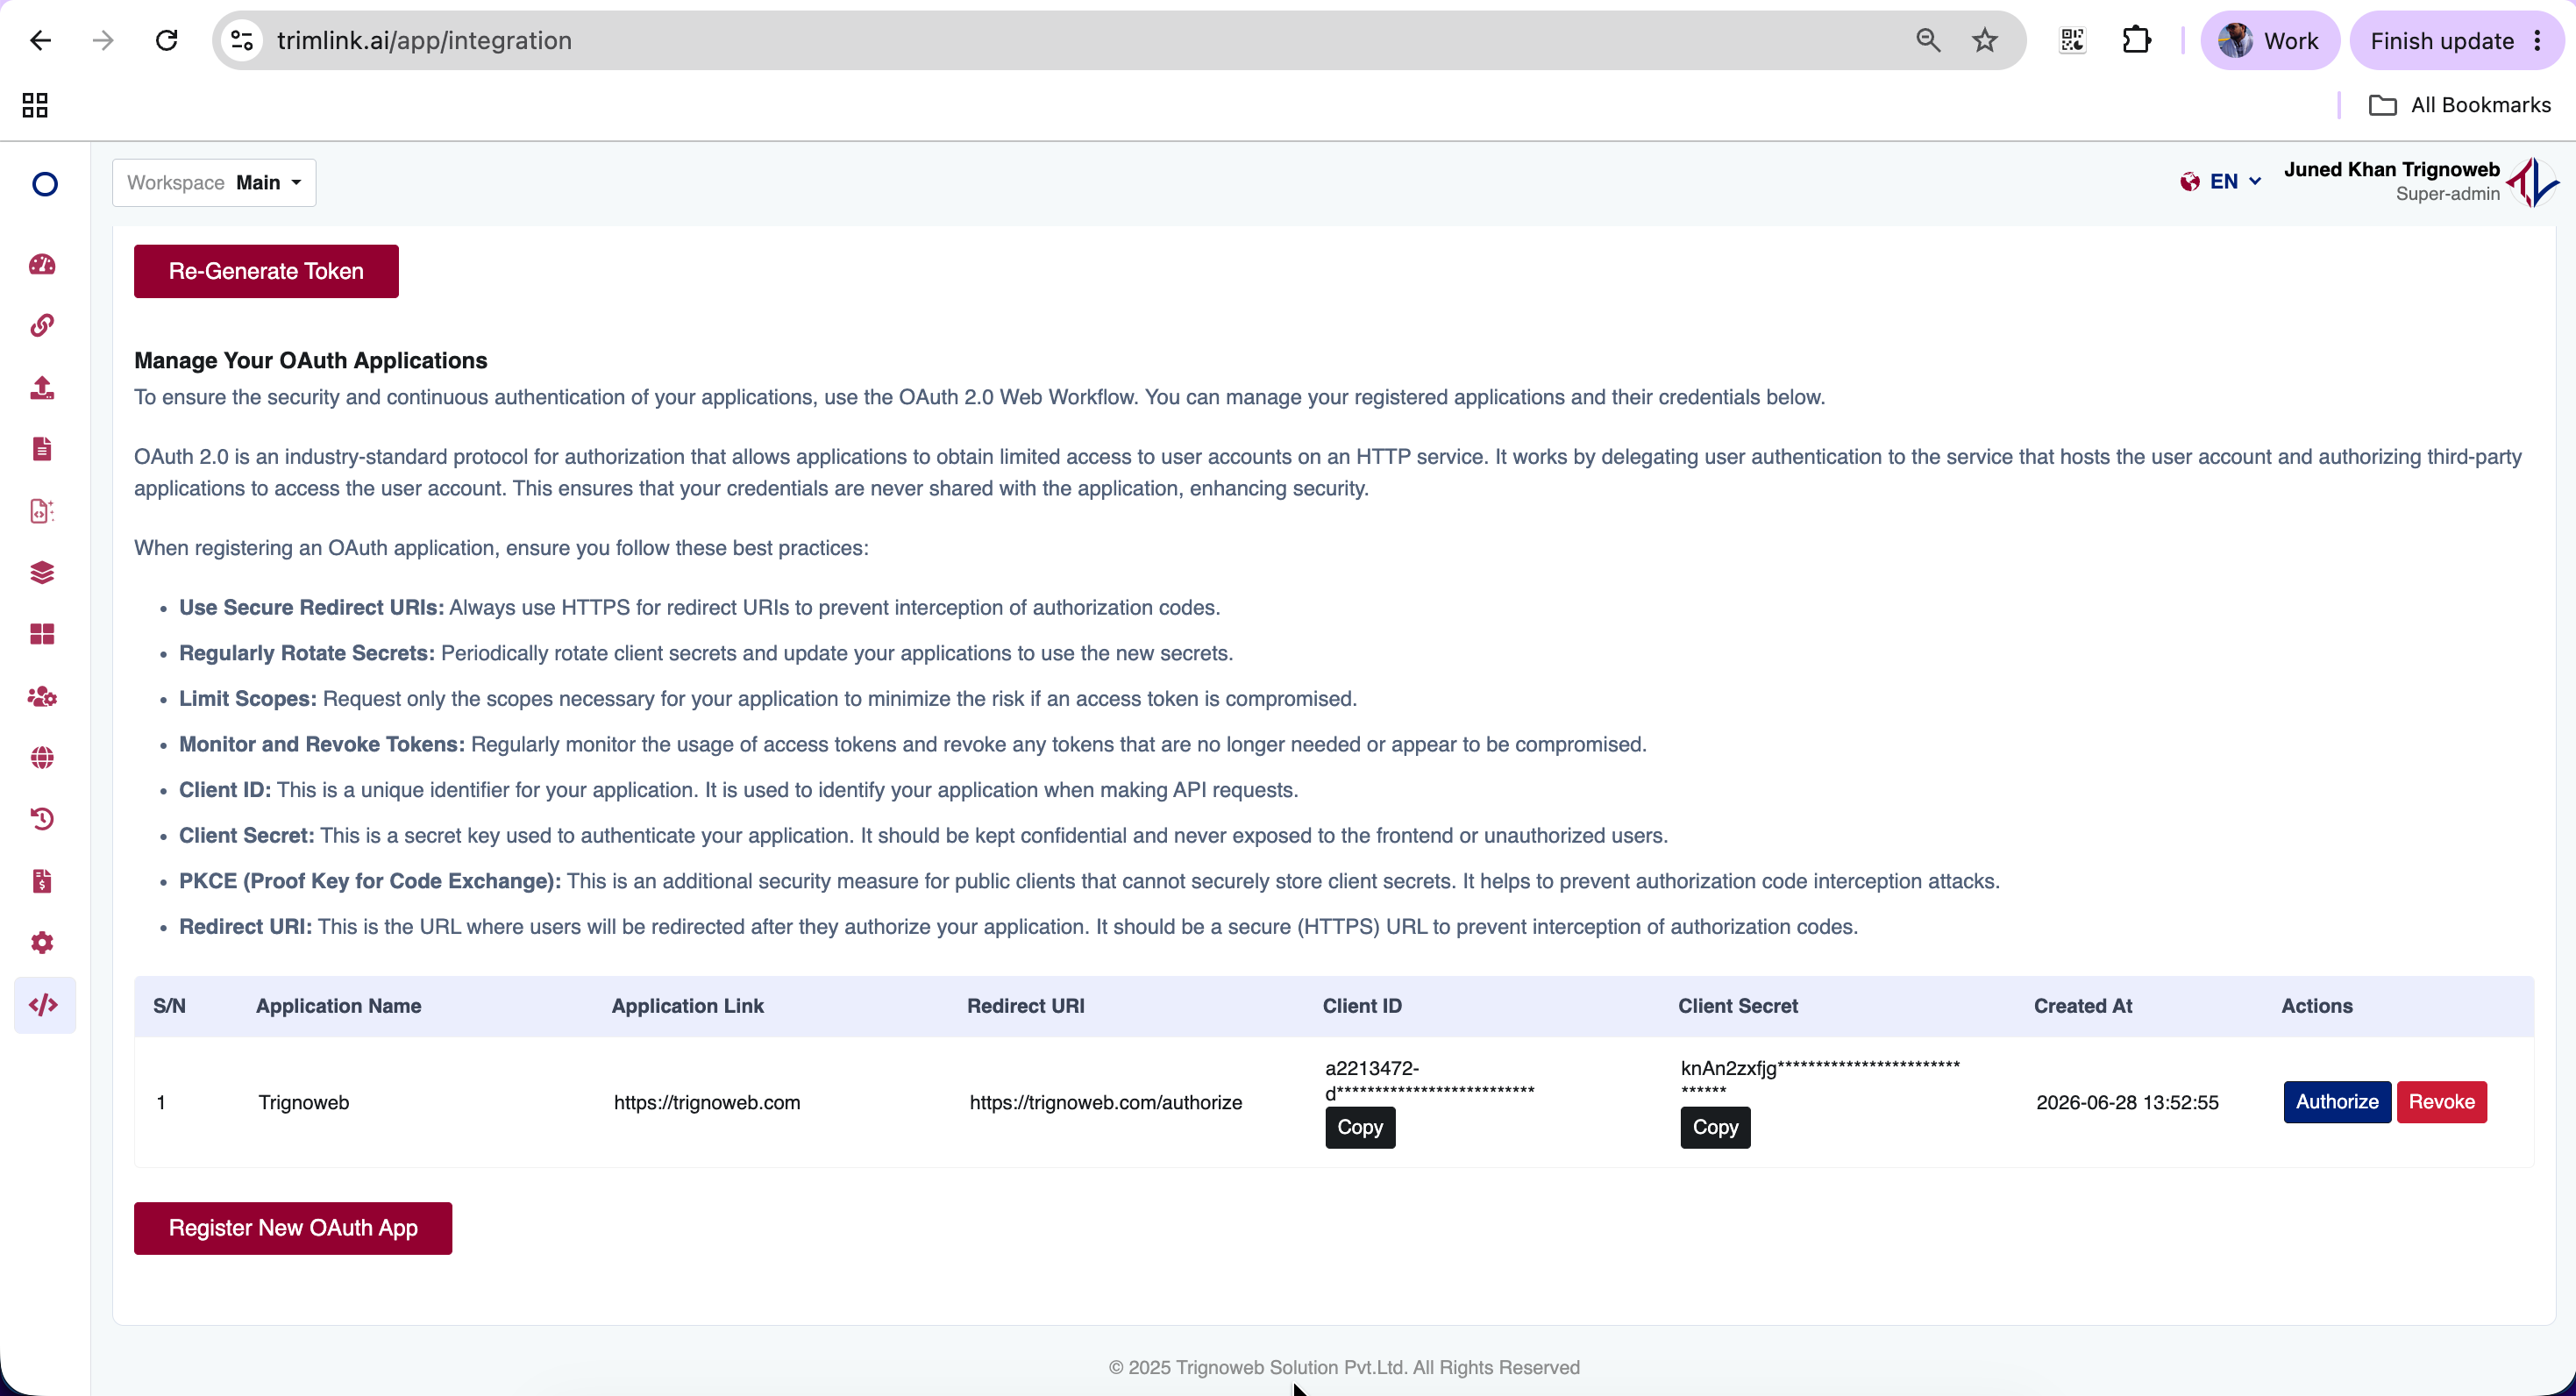This screenshot has height=1396, width=2576.
Task: Open the QR code extension icon
Action: tap(2073, 40)
